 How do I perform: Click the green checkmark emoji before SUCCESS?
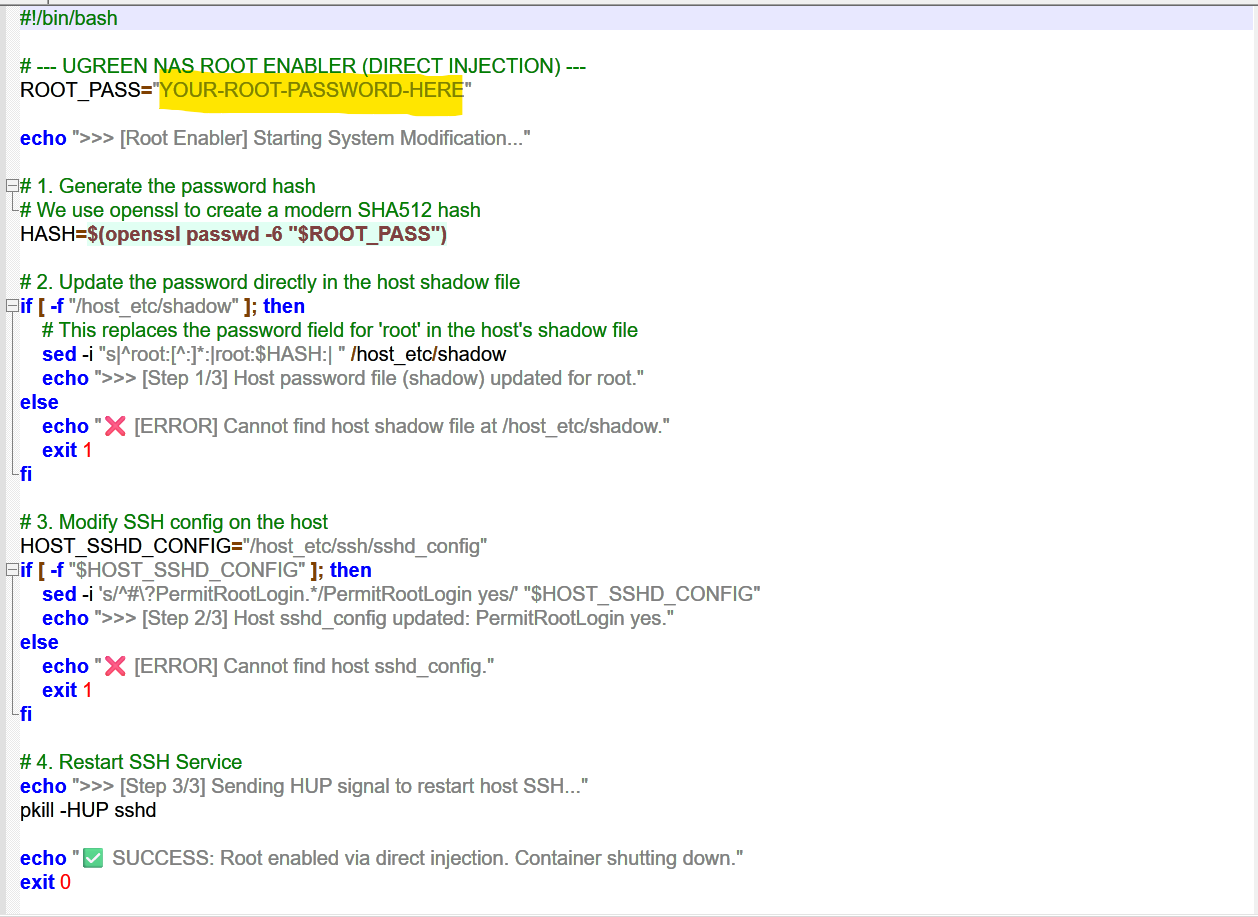click(x=93, y=858)
